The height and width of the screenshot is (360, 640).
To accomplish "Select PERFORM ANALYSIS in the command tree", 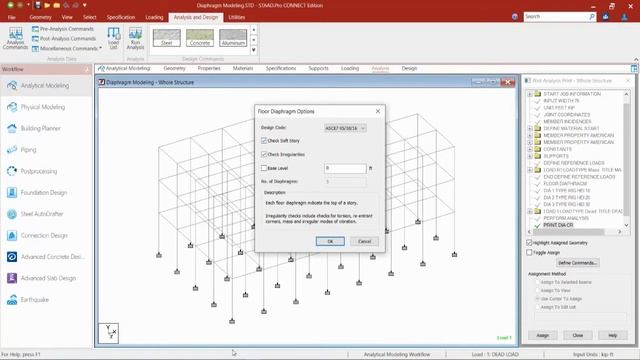I will pos(566,218).
